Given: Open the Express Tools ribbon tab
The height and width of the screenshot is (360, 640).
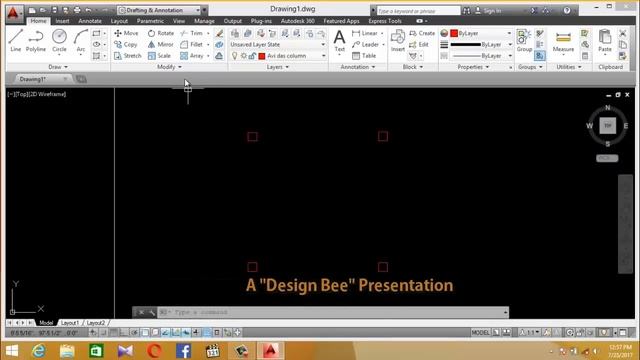Looking at the screenshot, I should pos(385,21).
